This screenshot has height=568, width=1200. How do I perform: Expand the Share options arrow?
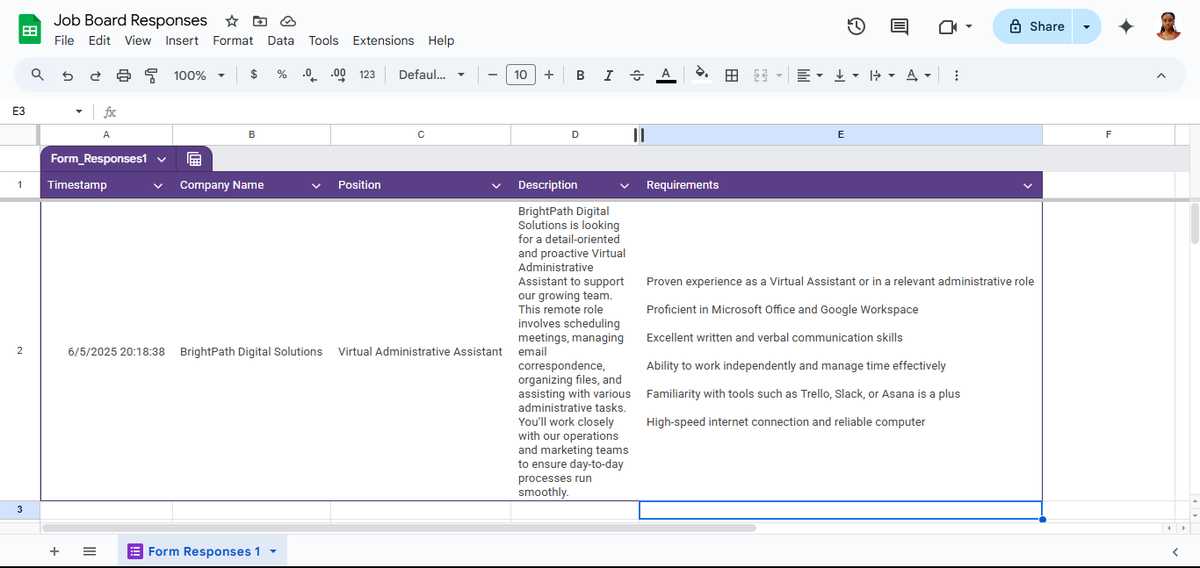pos(1086,26)
